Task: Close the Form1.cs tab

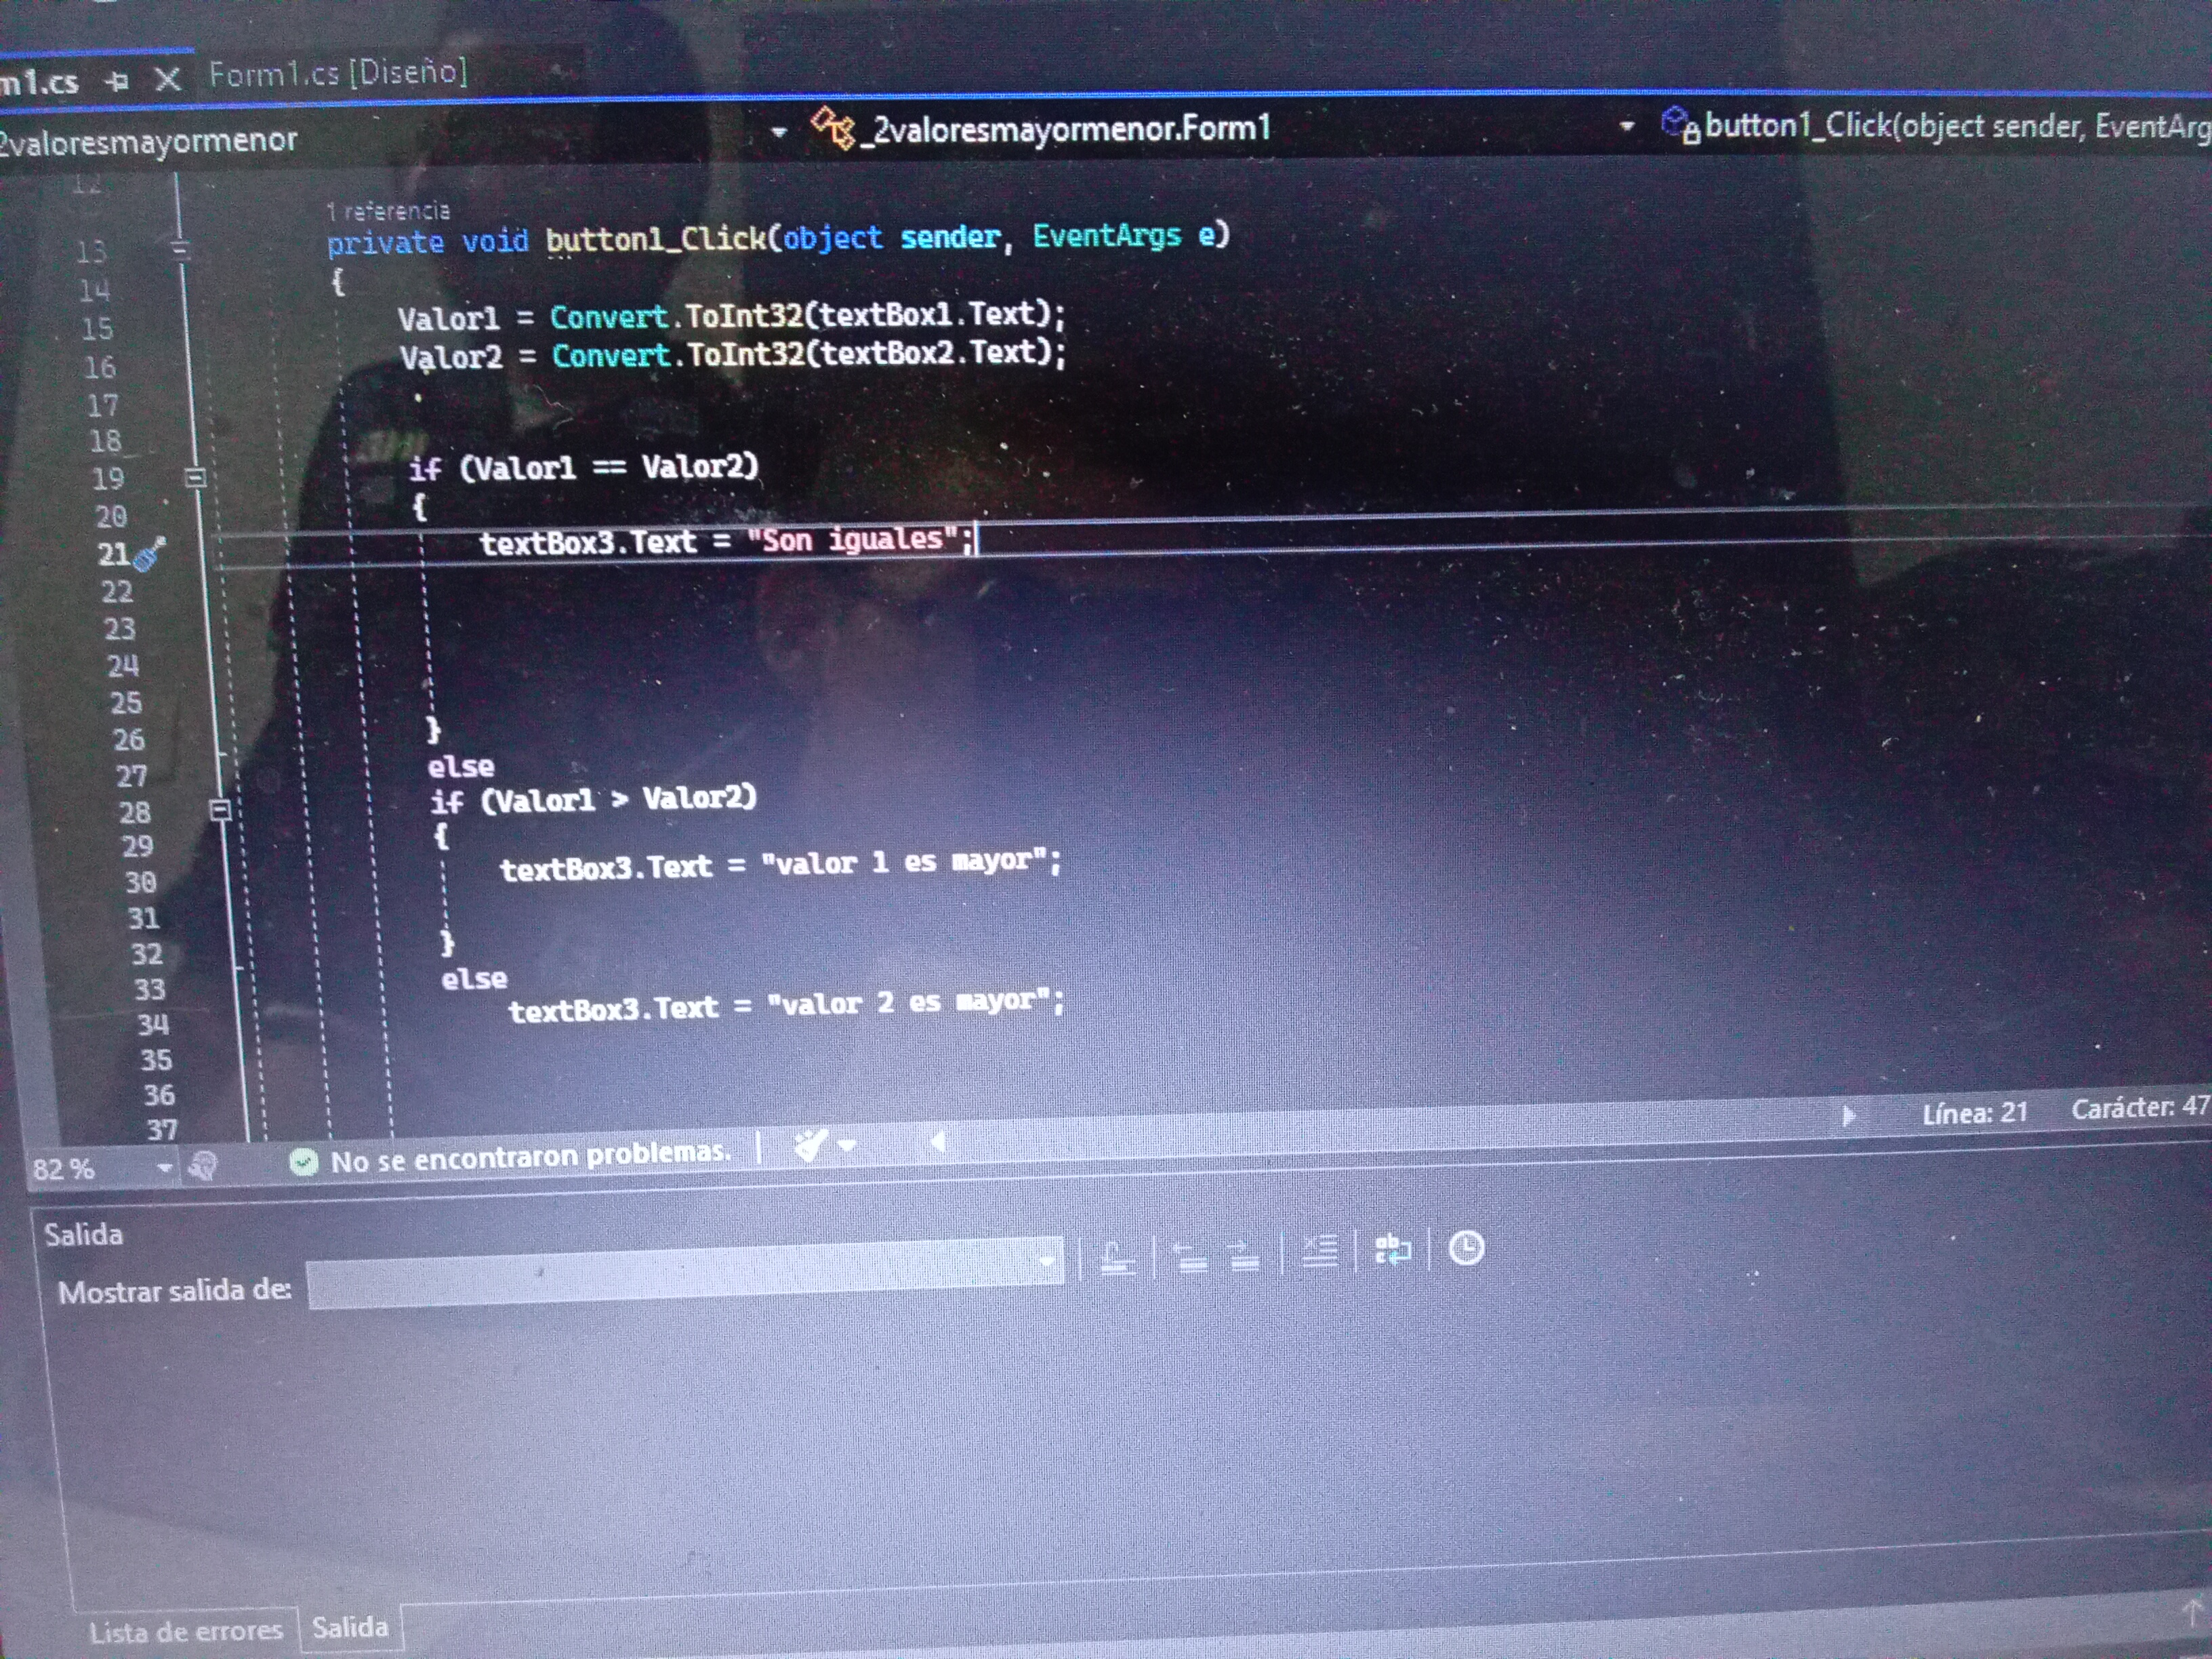Action: pyautogui.click(x=168, y=79)
